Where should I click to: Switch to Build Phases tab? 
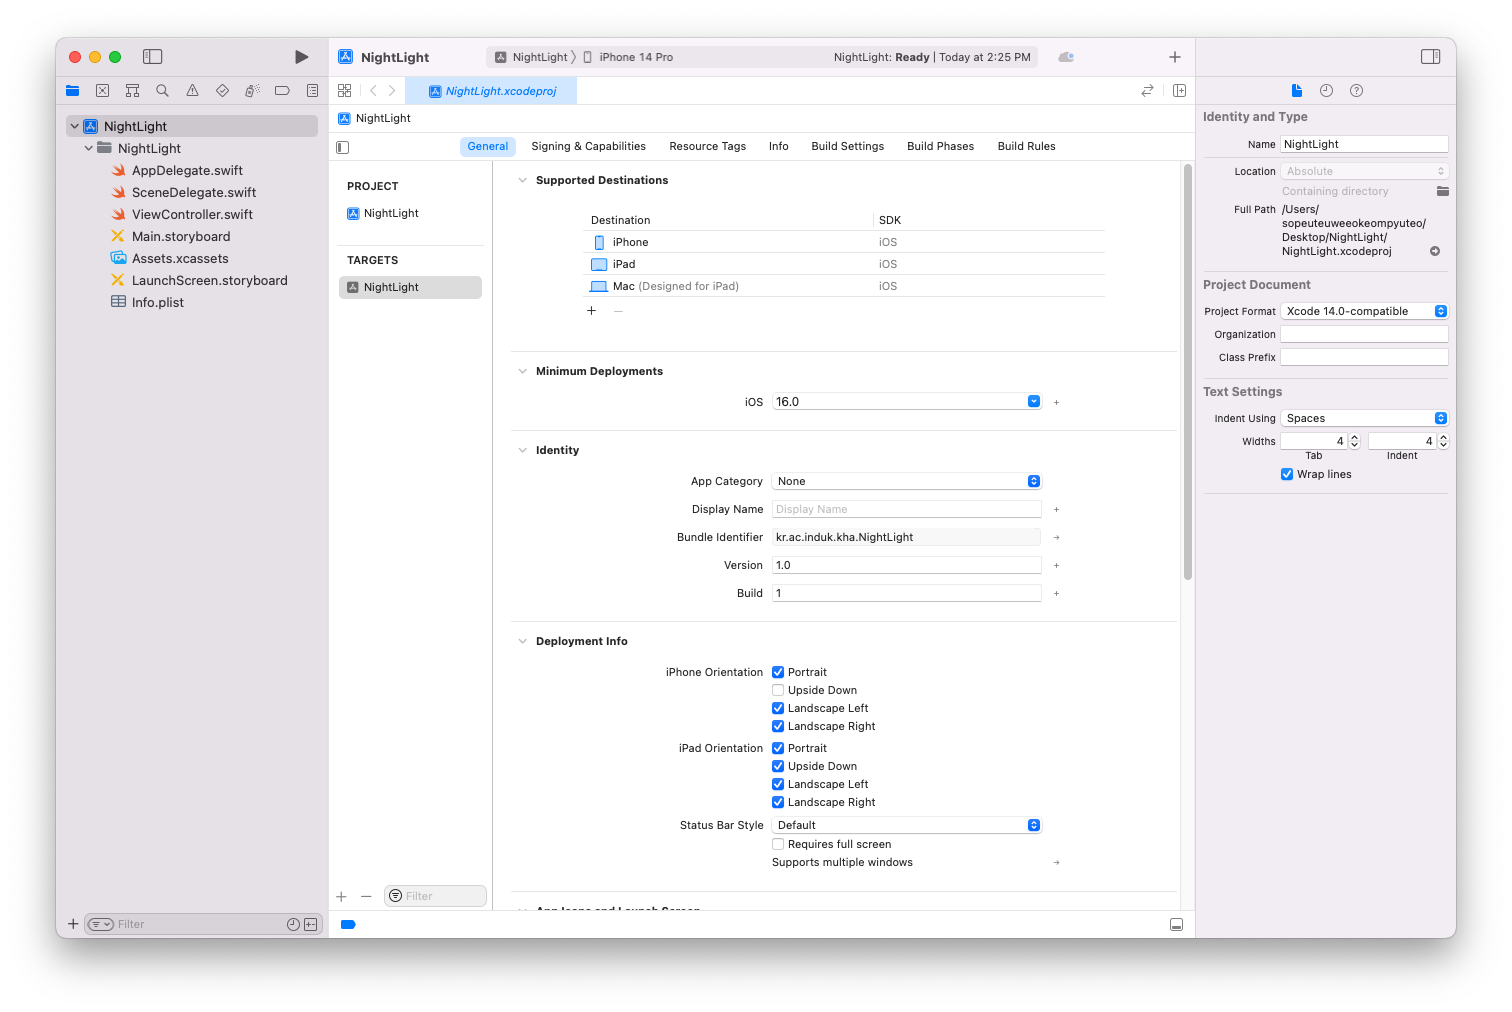pos(940,147)
